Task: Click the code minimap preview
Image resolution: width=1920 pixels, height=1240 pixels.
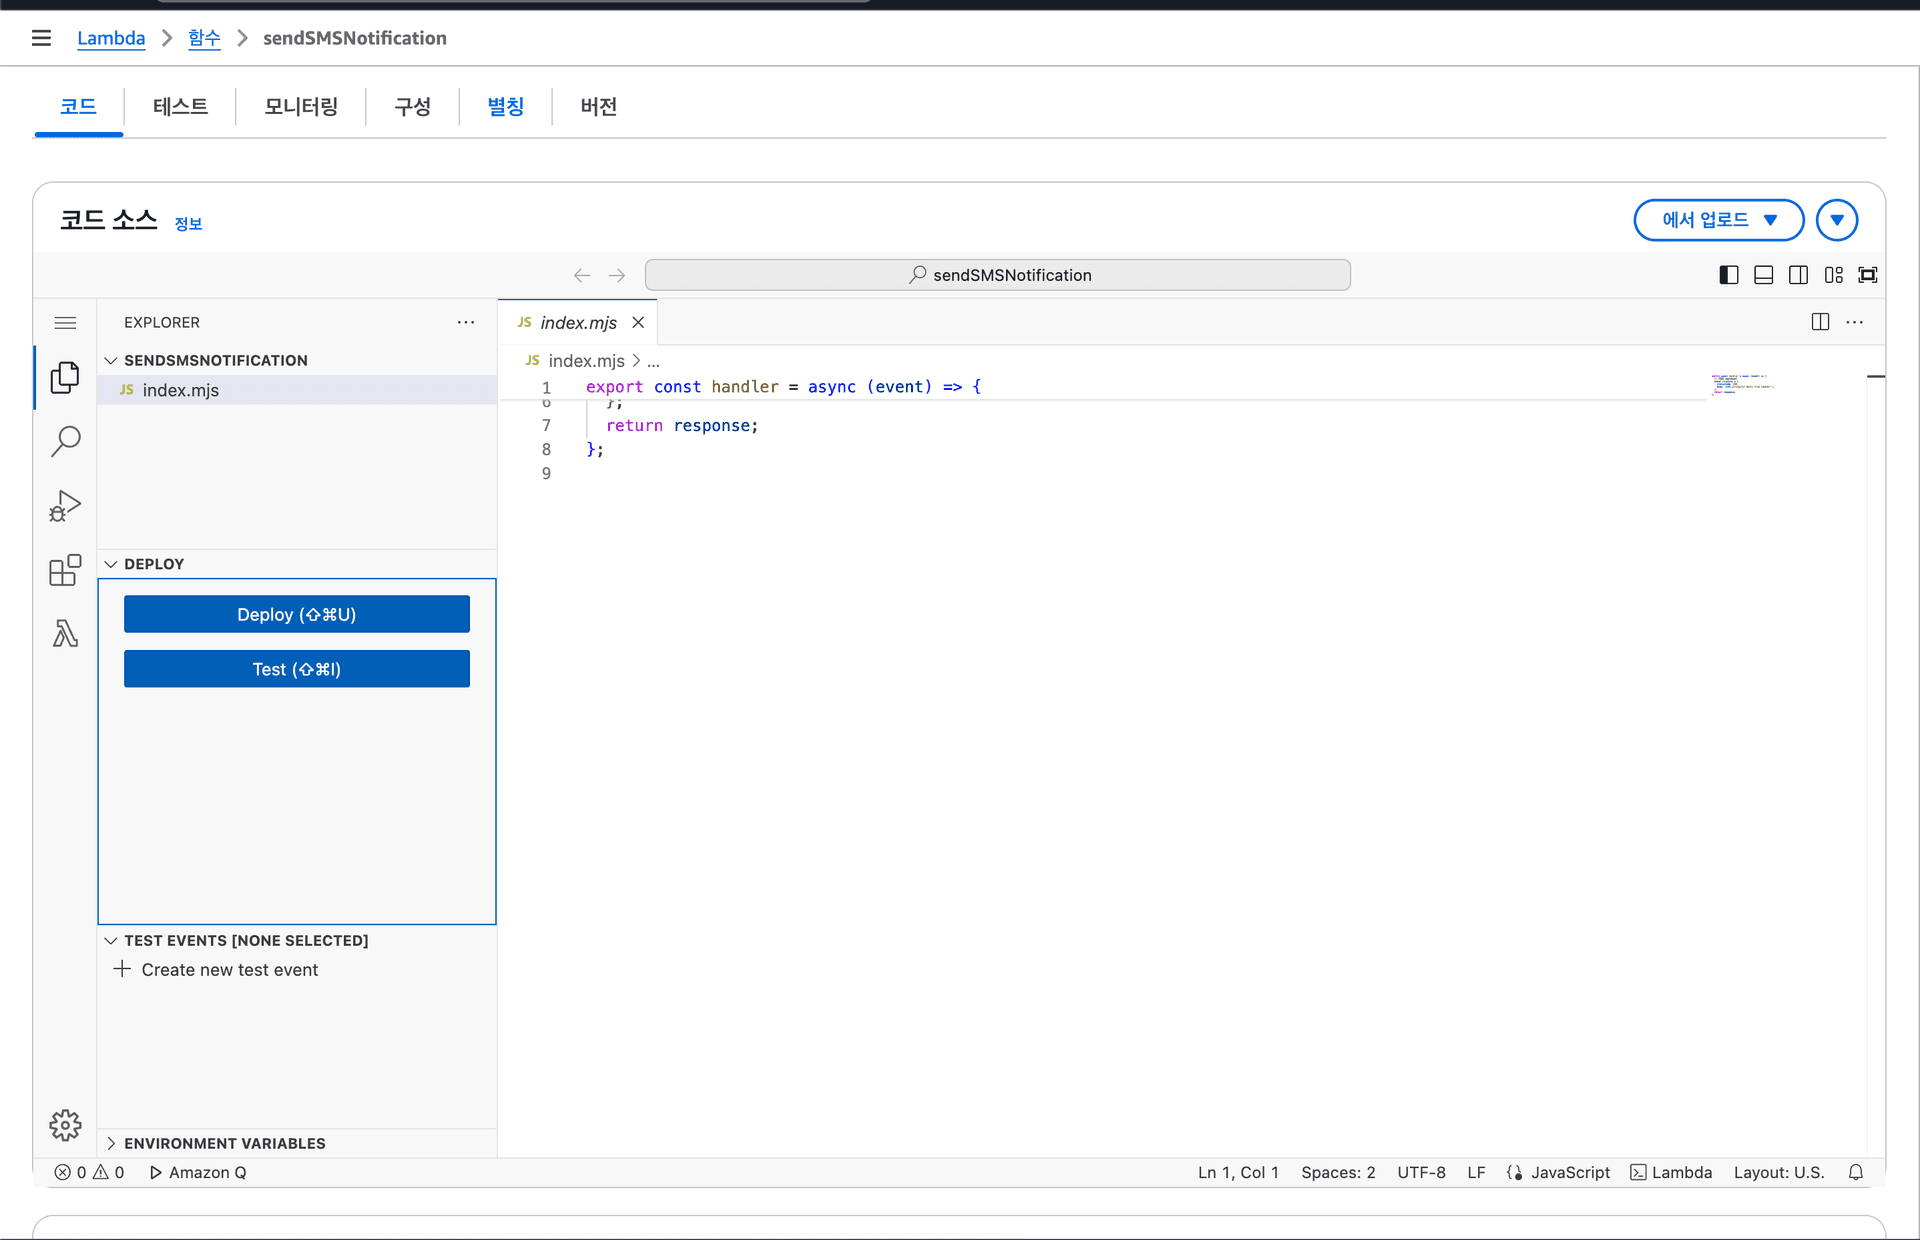Action: (x=1742, y=384)
